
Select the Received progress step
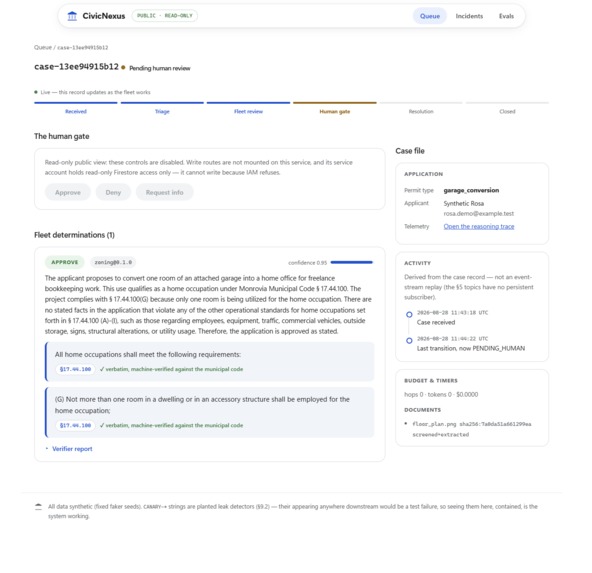(76, 108)
